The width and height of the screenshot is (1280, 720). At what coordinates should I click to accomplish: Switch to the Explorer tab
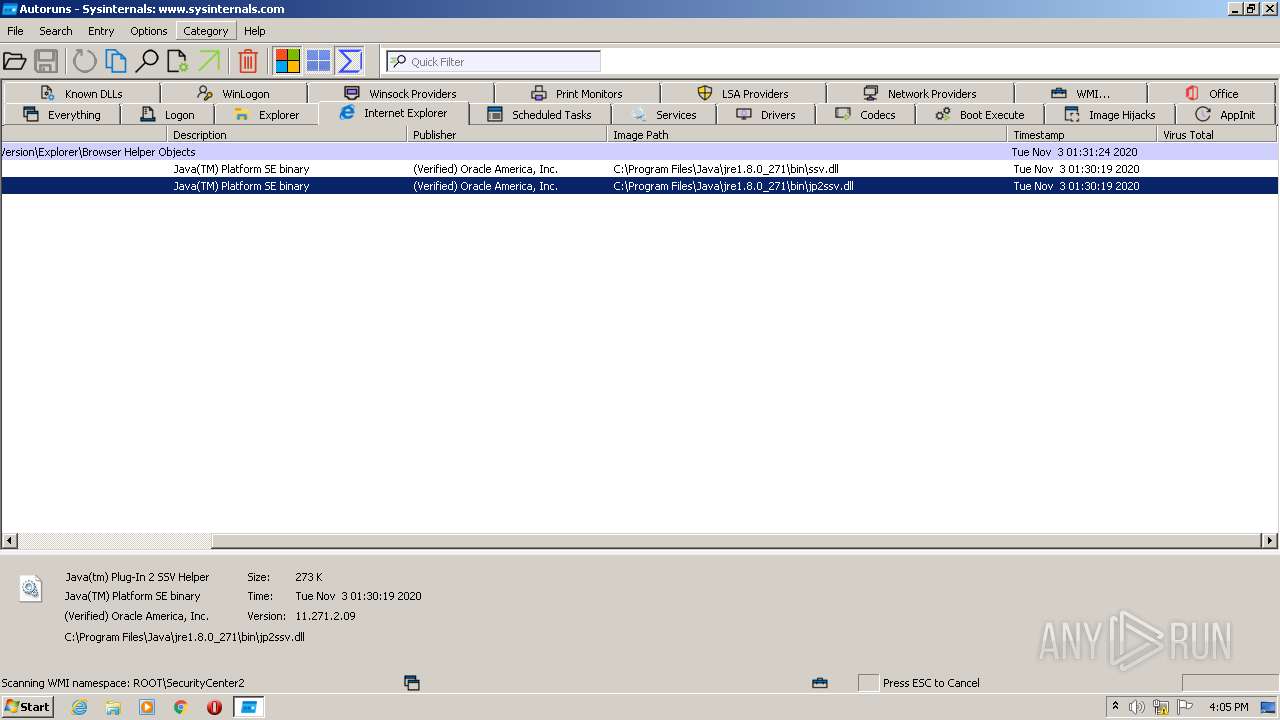point(266,114)
